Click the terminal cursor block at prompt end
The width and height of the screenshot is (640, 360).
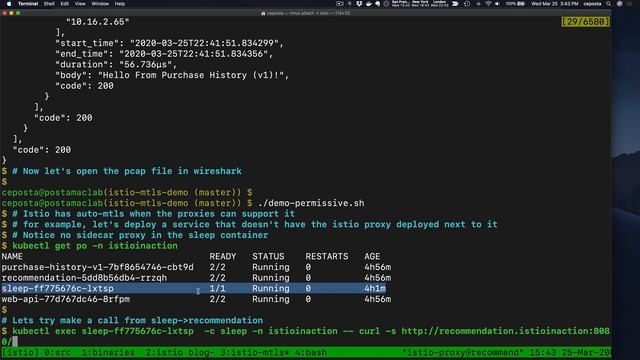pos(15,342)
